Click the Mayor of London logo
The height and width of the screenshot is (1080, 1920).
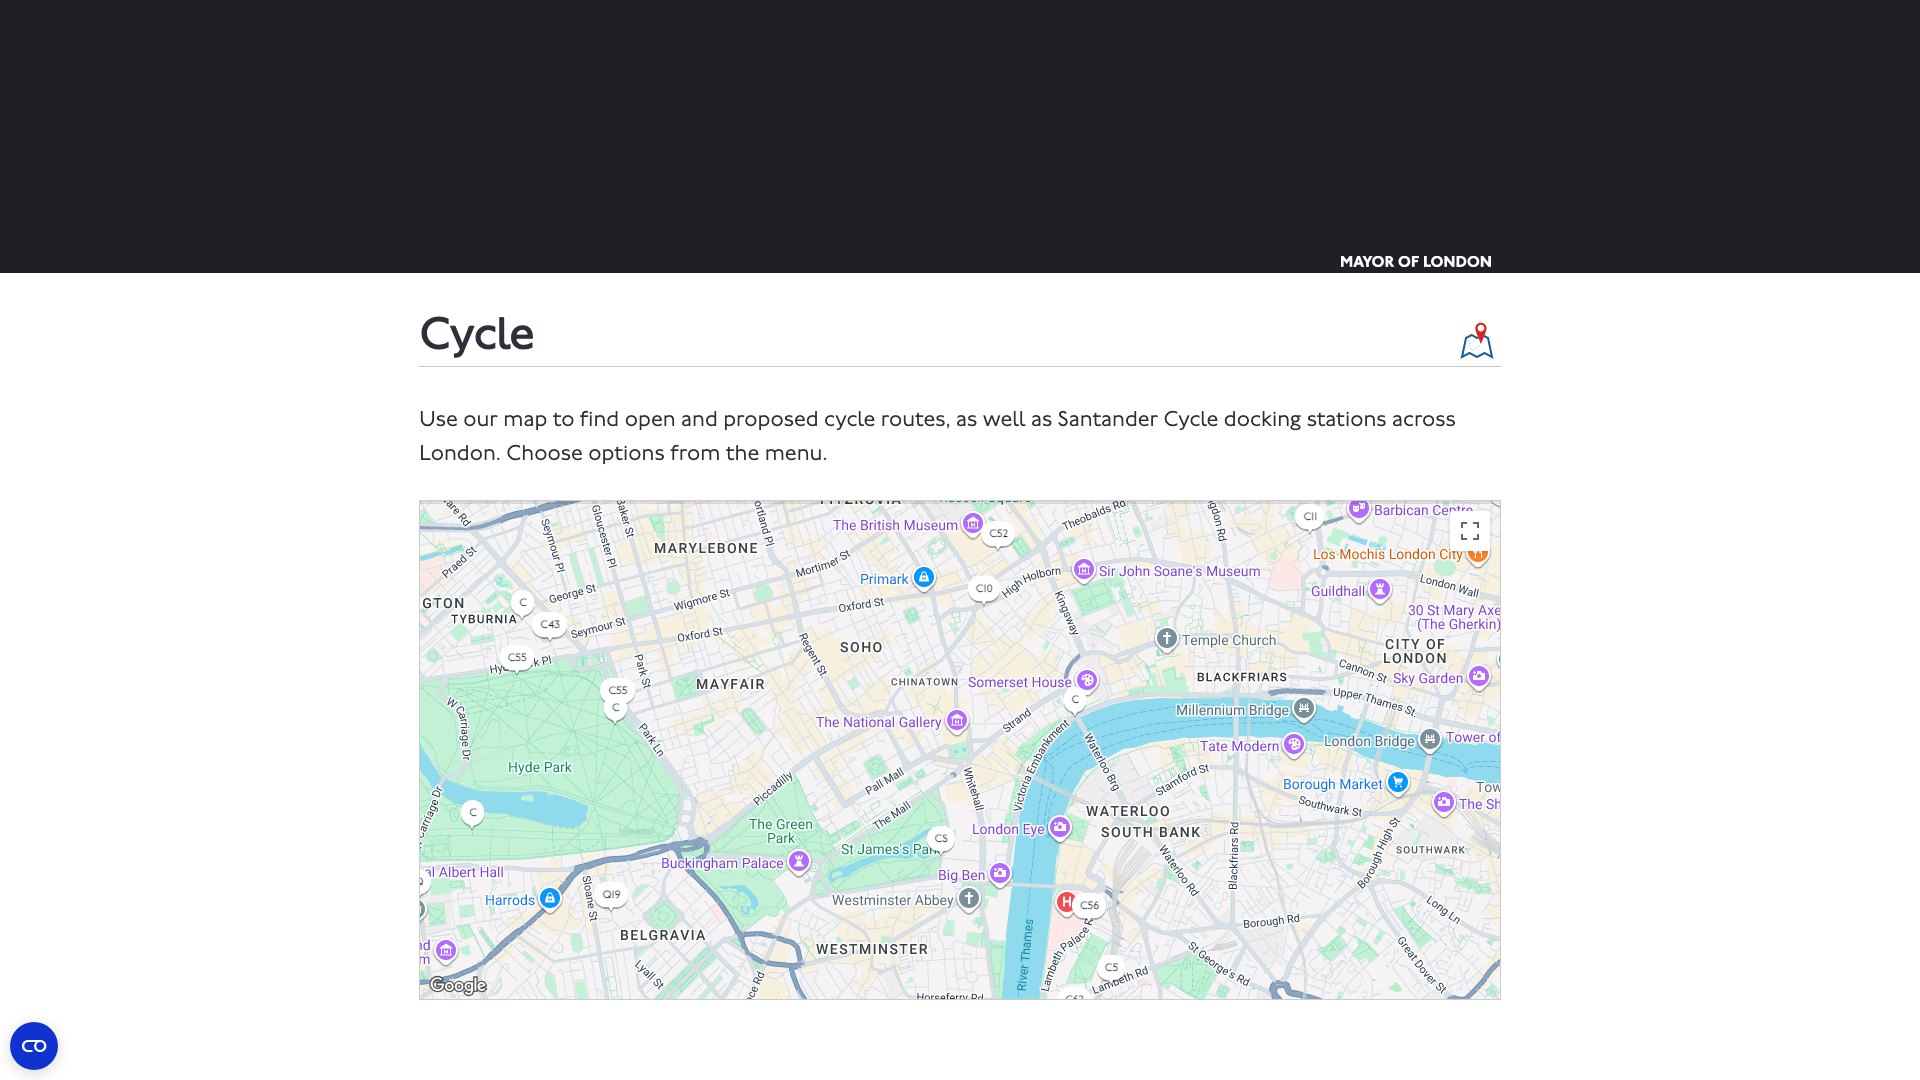(x=1415, y=262)
